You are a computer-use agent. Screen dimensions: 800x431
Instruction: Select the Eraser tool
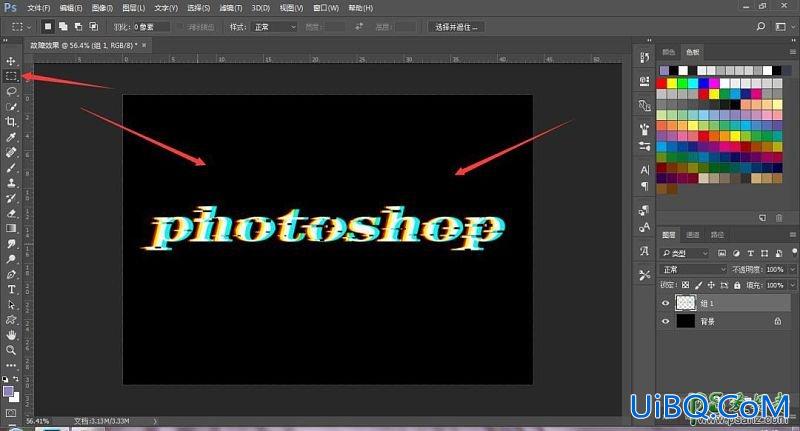click(11, 213)
